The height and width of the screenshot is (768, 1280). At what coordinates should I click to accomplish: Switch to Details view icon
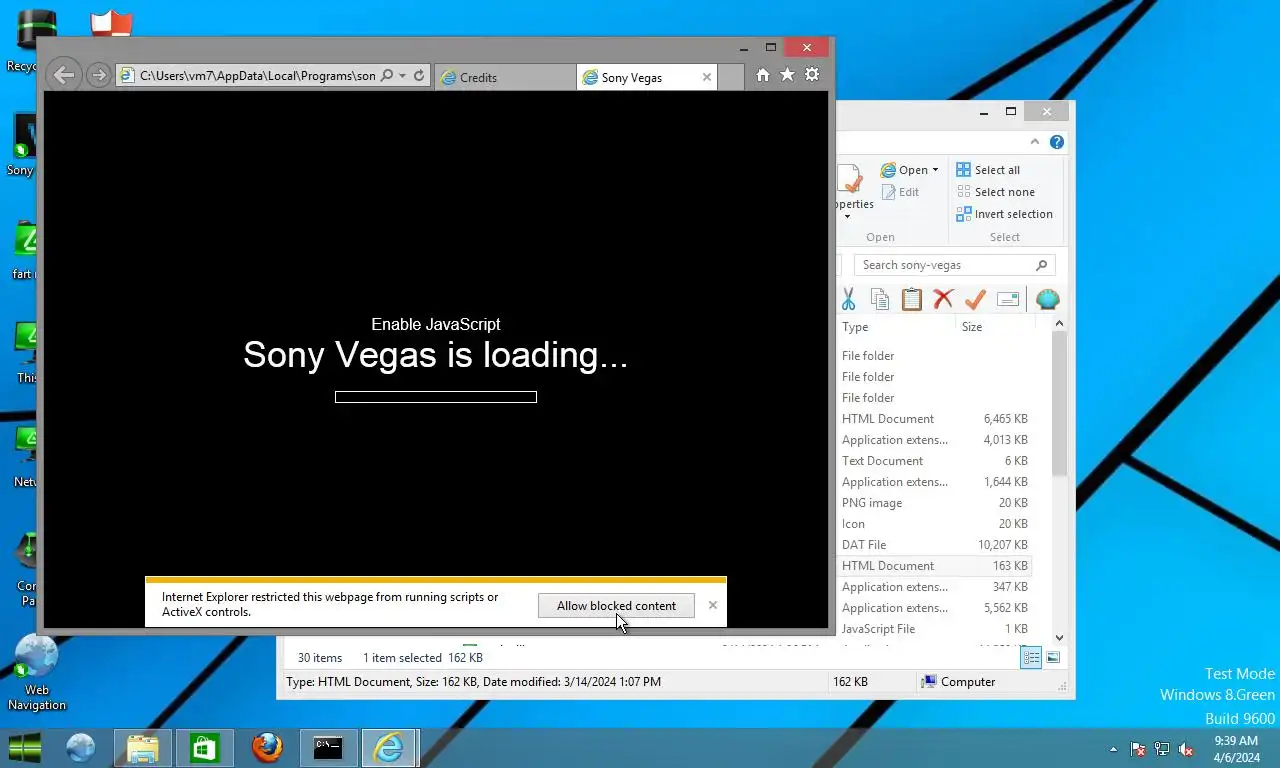click(1030, 658)
